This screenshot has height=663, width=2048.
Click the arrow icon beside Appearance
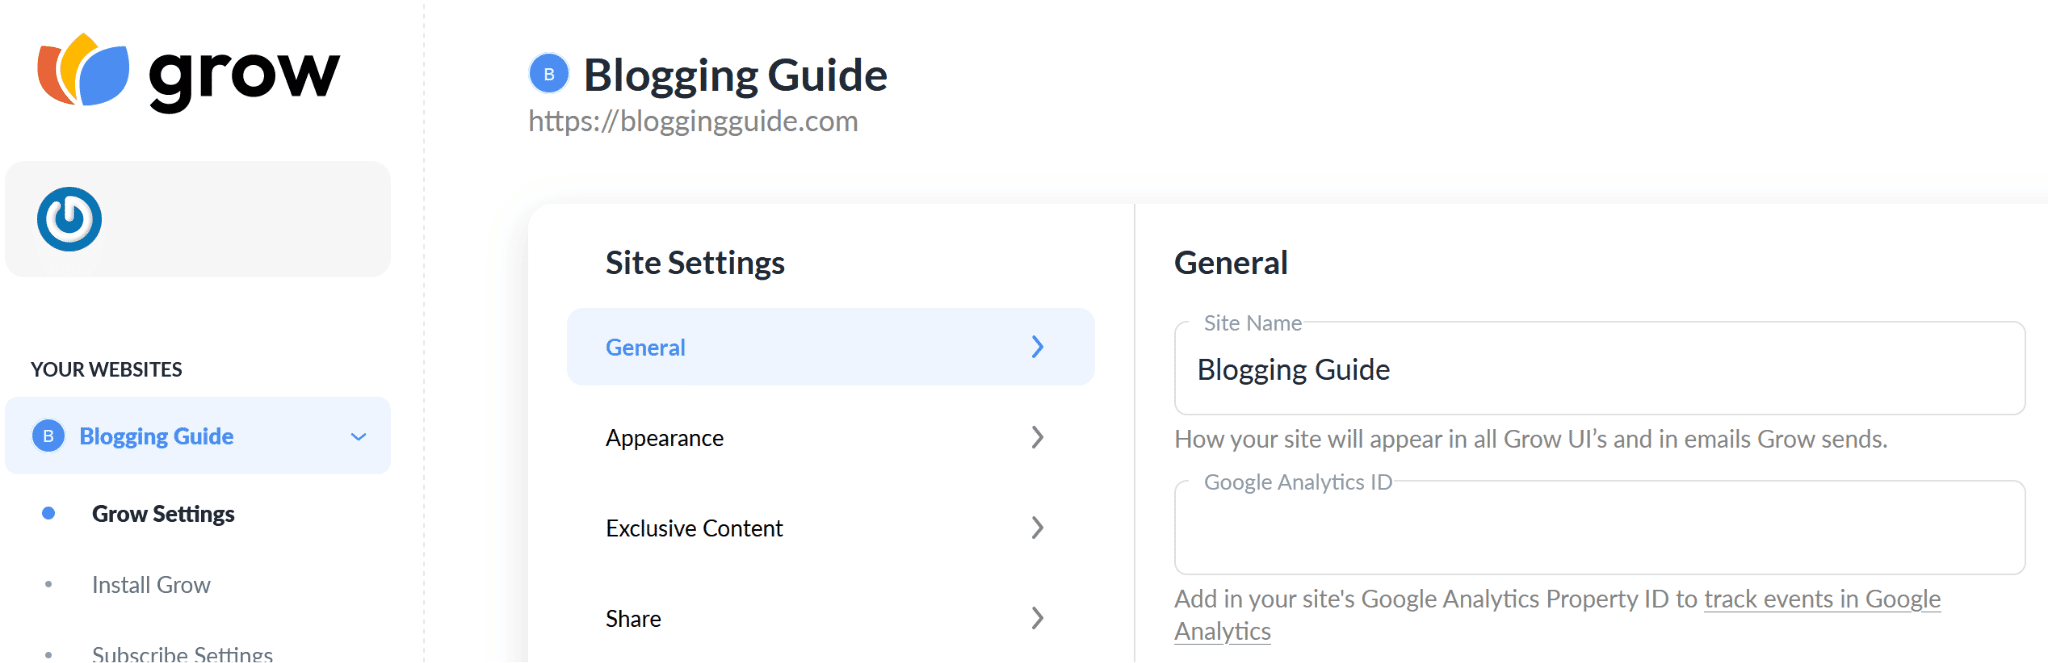[1037, 437]
